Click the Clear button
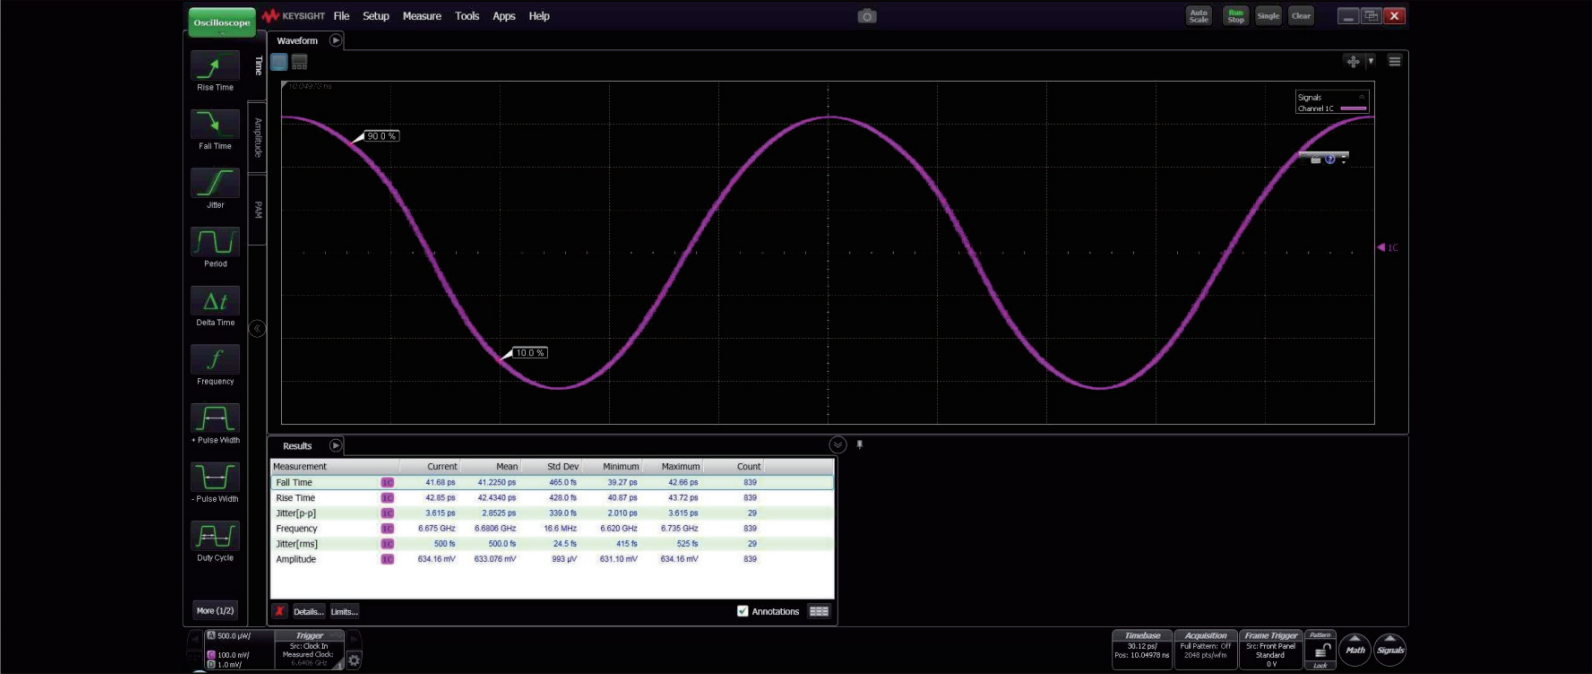The width and height of the screenshot is (1592, 674). pyautogui.click(x=1301, y=16)
